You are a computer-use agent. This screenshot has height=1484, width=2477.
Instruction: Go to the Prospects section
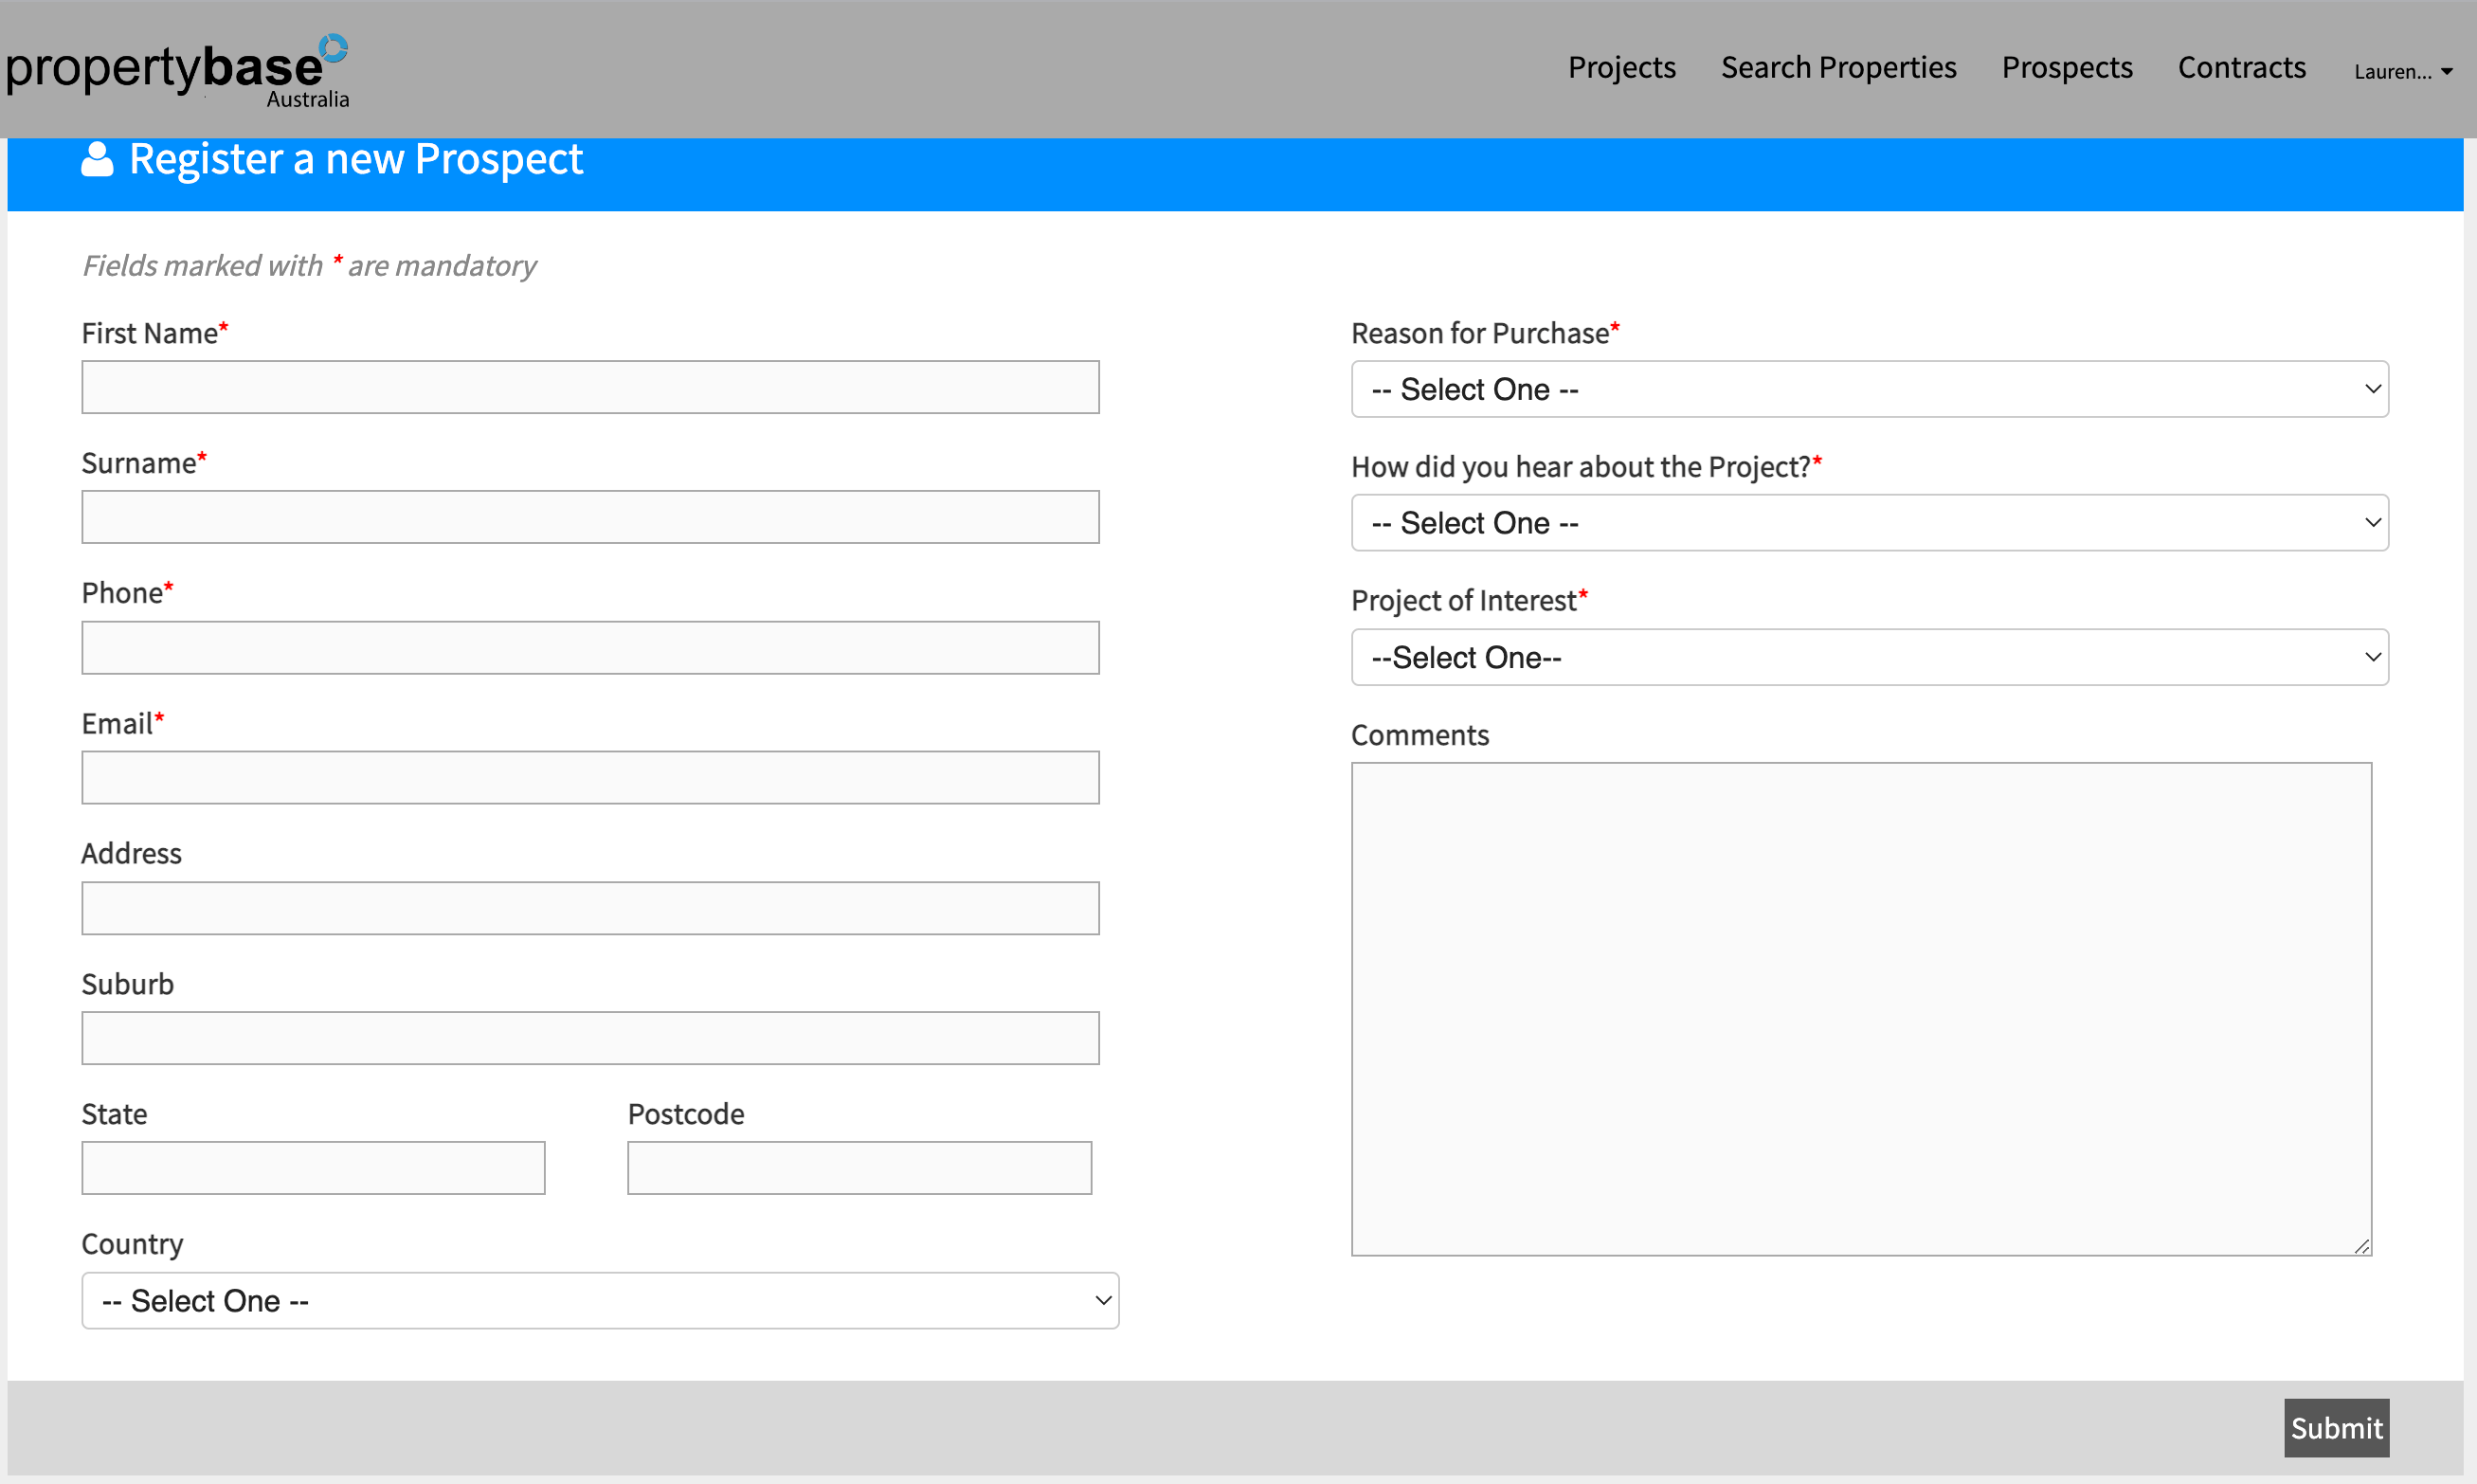pyautogui.click(x=2066, y=67)
